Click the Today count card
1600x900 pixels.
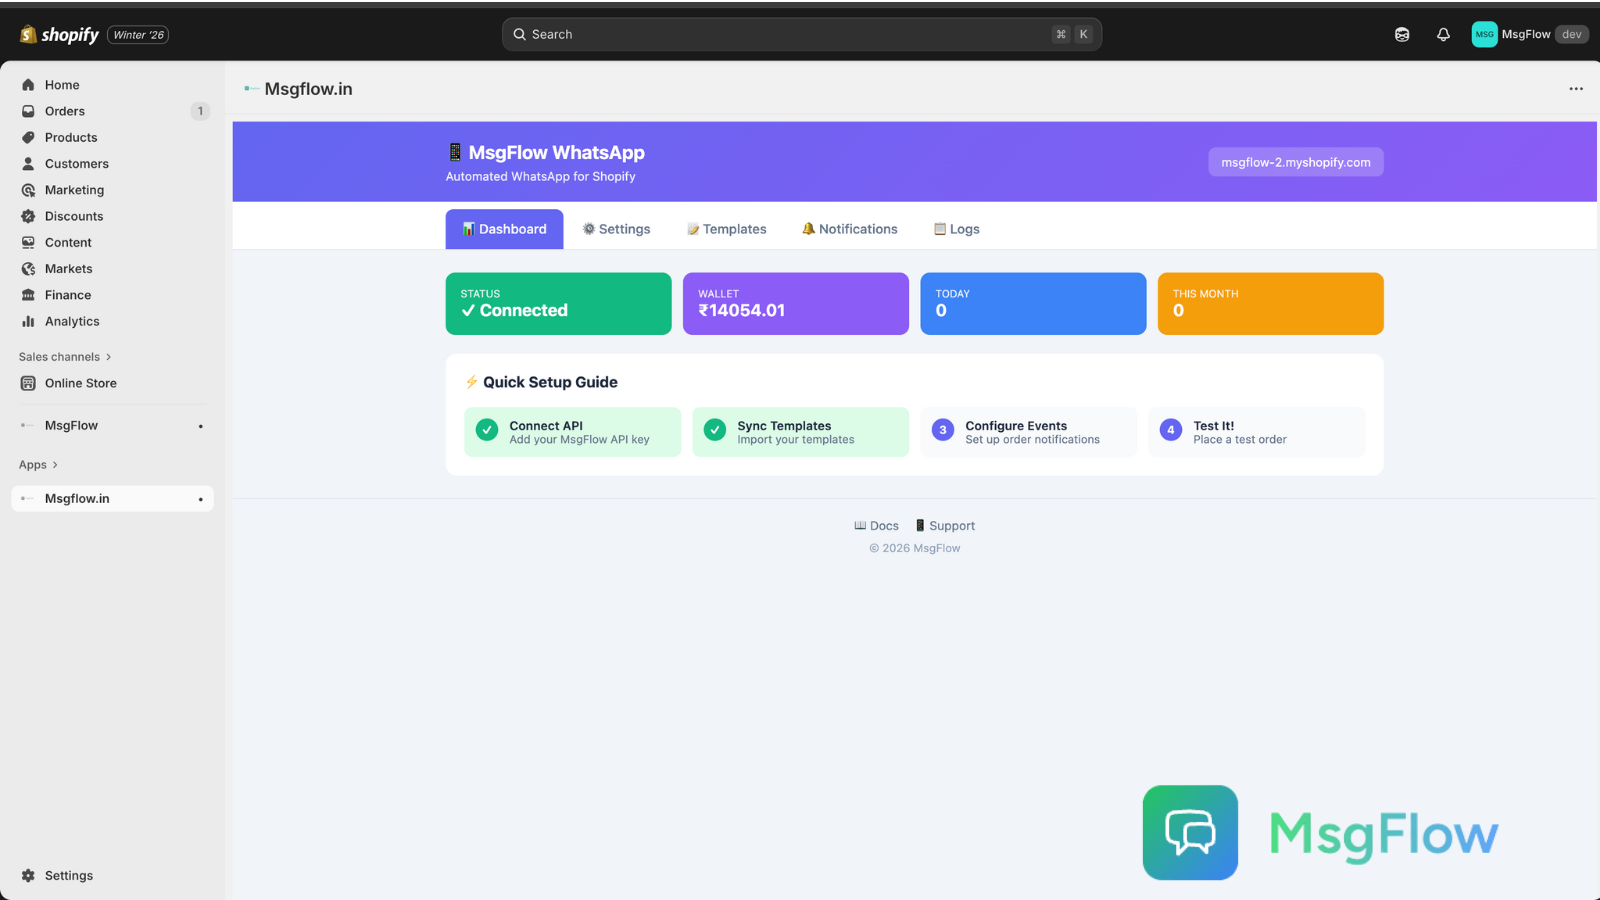1033,304
